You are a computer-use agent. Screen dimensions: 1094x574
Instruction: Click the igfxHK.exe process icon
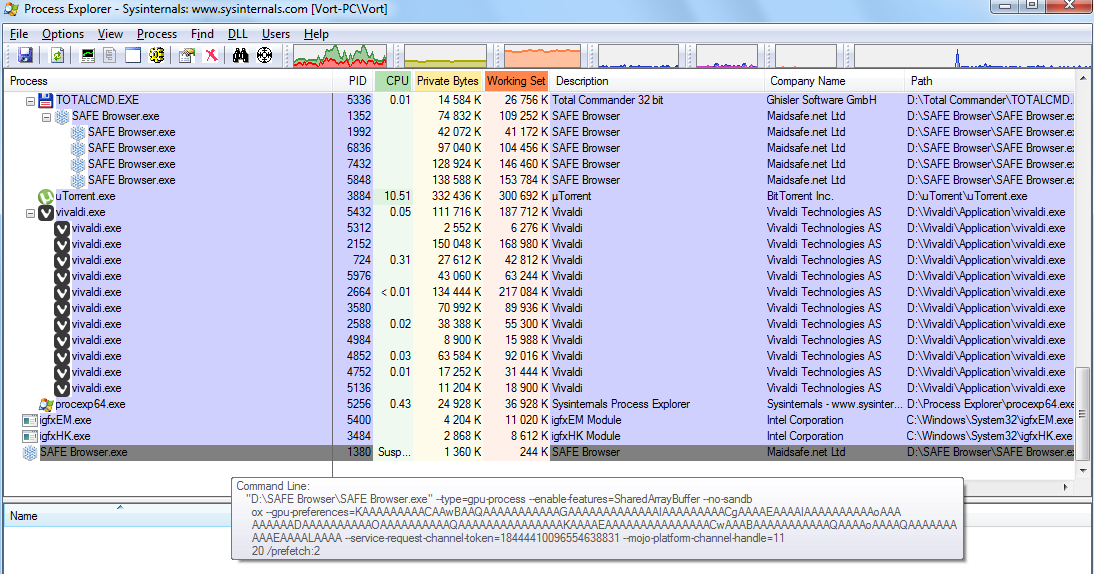(30, 437)
